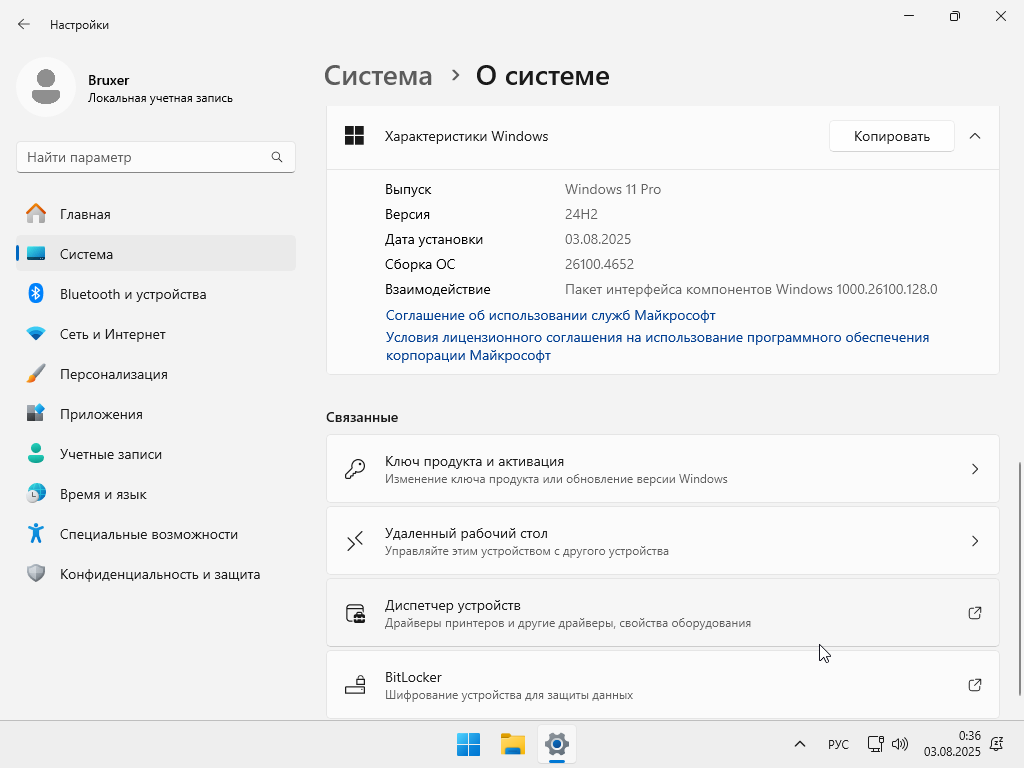This screenshot has width=1024, height=768.
Task: Click the back arrow in Settings header
Action: [x=24, y=24]
